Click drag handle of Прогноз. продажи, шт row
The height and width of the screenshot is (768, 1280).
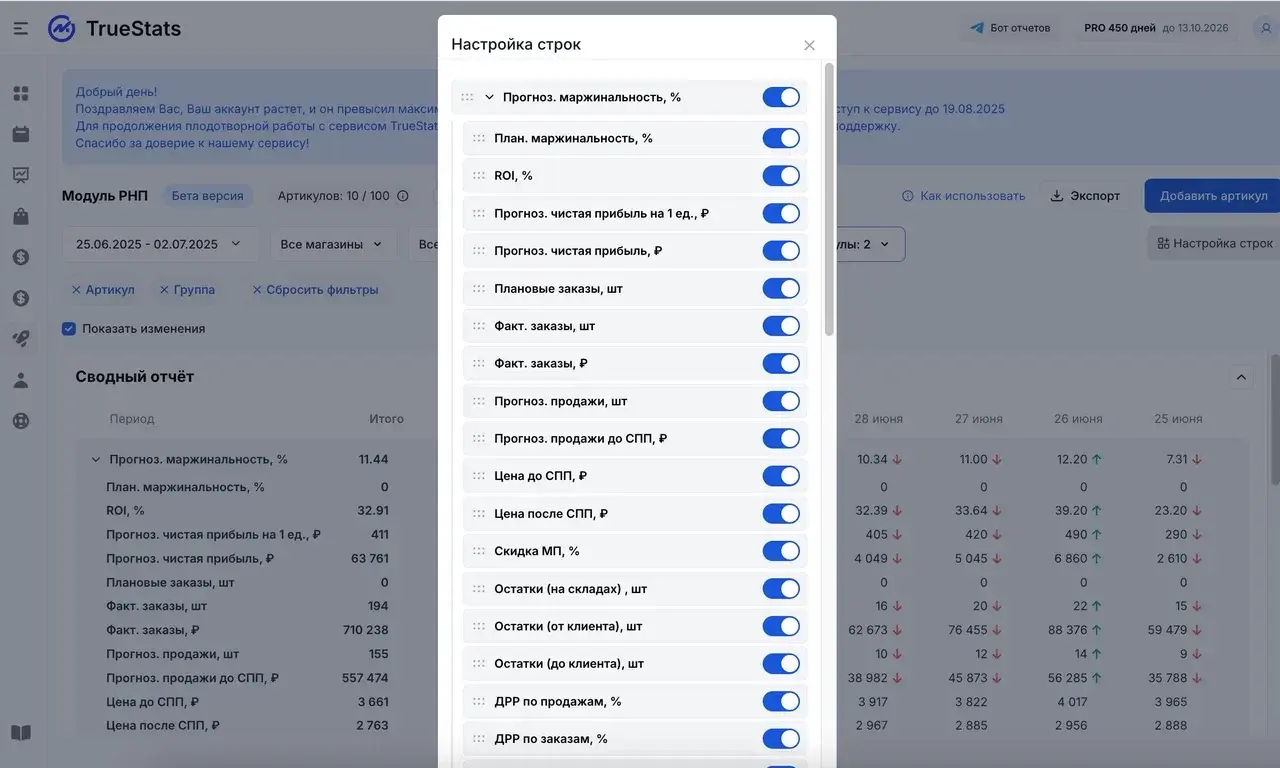(x=479, y=401)
